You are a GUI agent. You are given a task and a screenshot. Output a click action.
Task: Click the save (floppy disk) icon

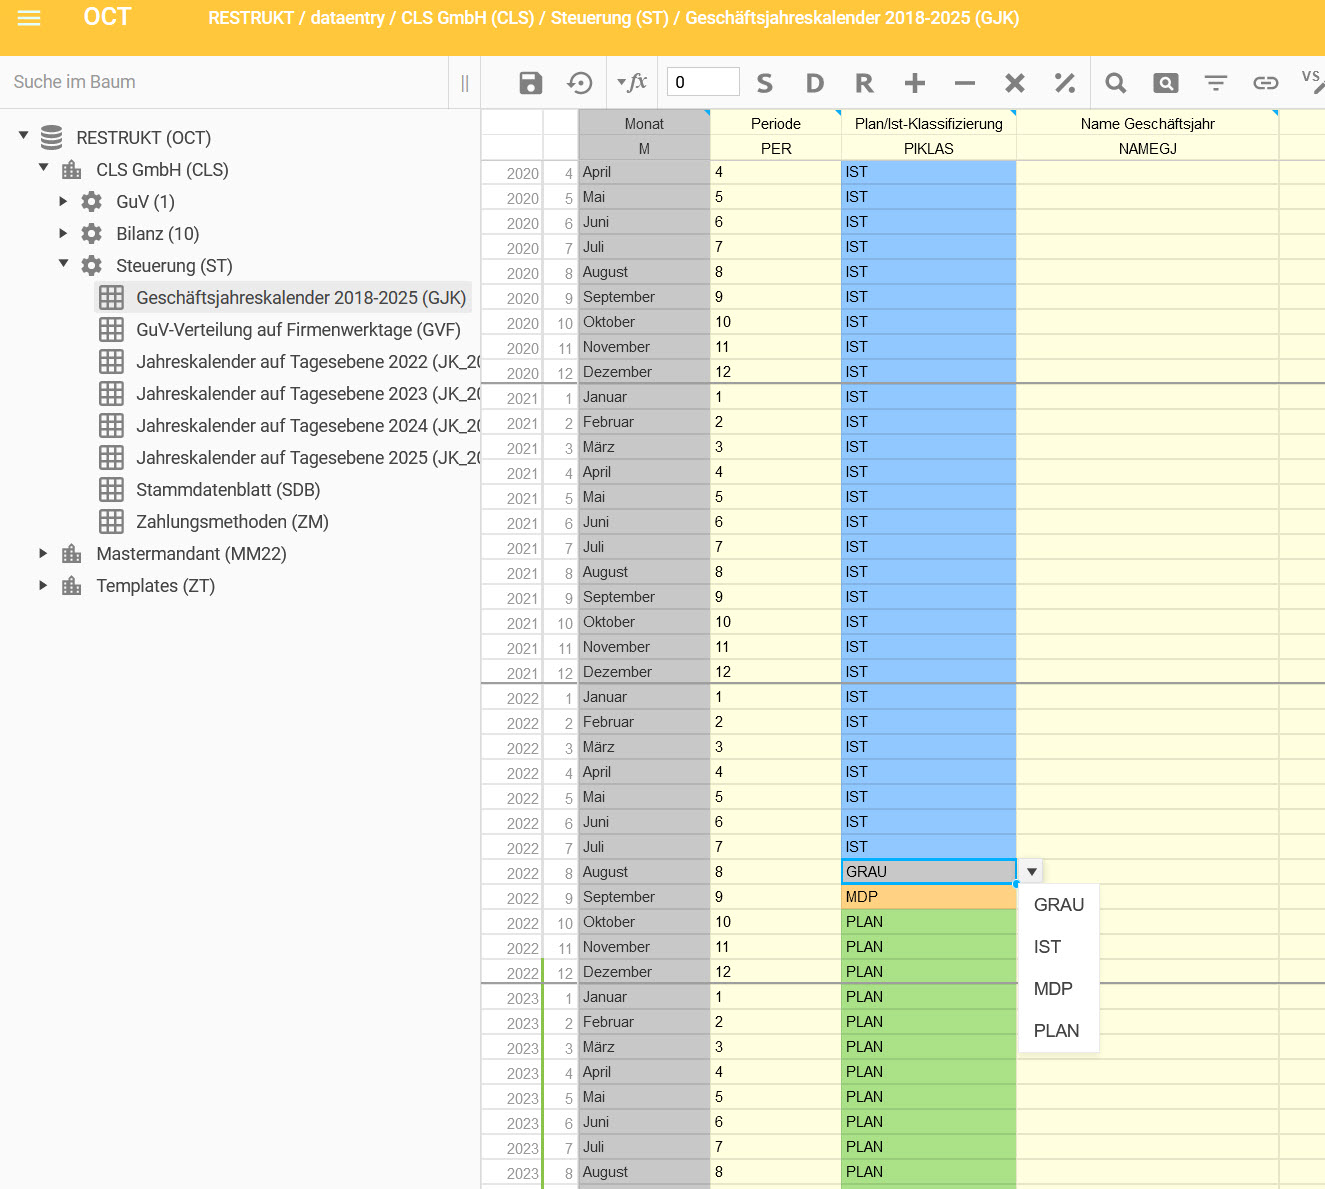pos(530,83)
